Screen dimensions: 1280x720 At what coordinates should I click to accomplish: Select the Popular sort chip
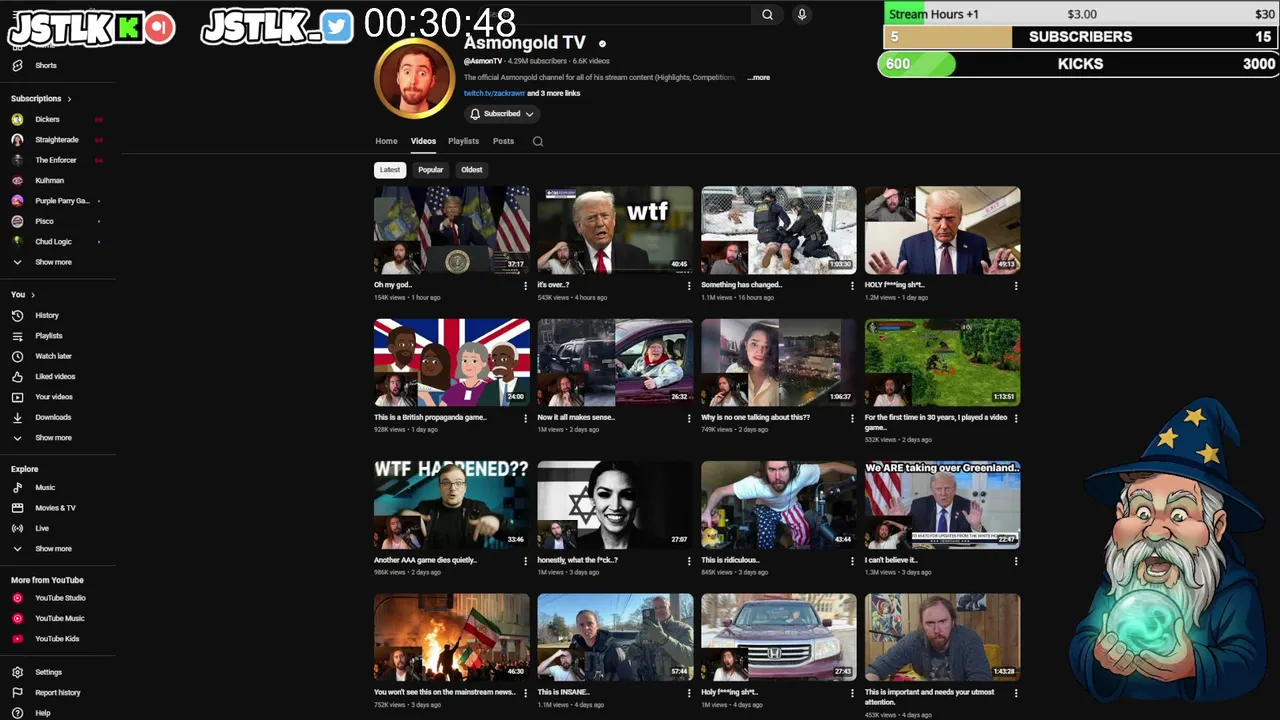430,170
